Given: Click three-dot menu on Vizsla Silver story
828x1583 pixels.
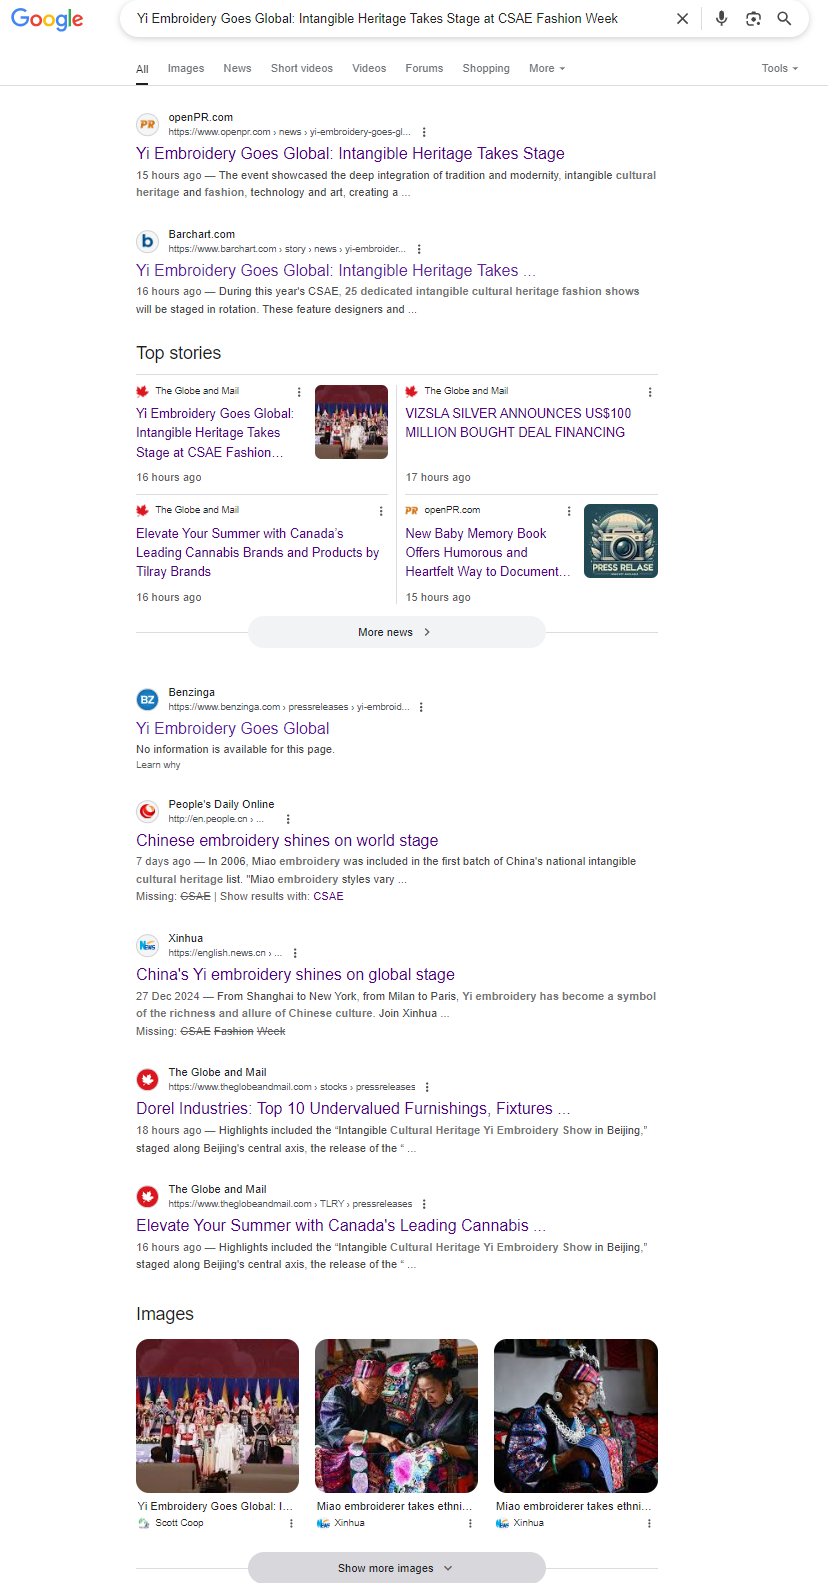Looking at the screenshot, I should [650, 392].
